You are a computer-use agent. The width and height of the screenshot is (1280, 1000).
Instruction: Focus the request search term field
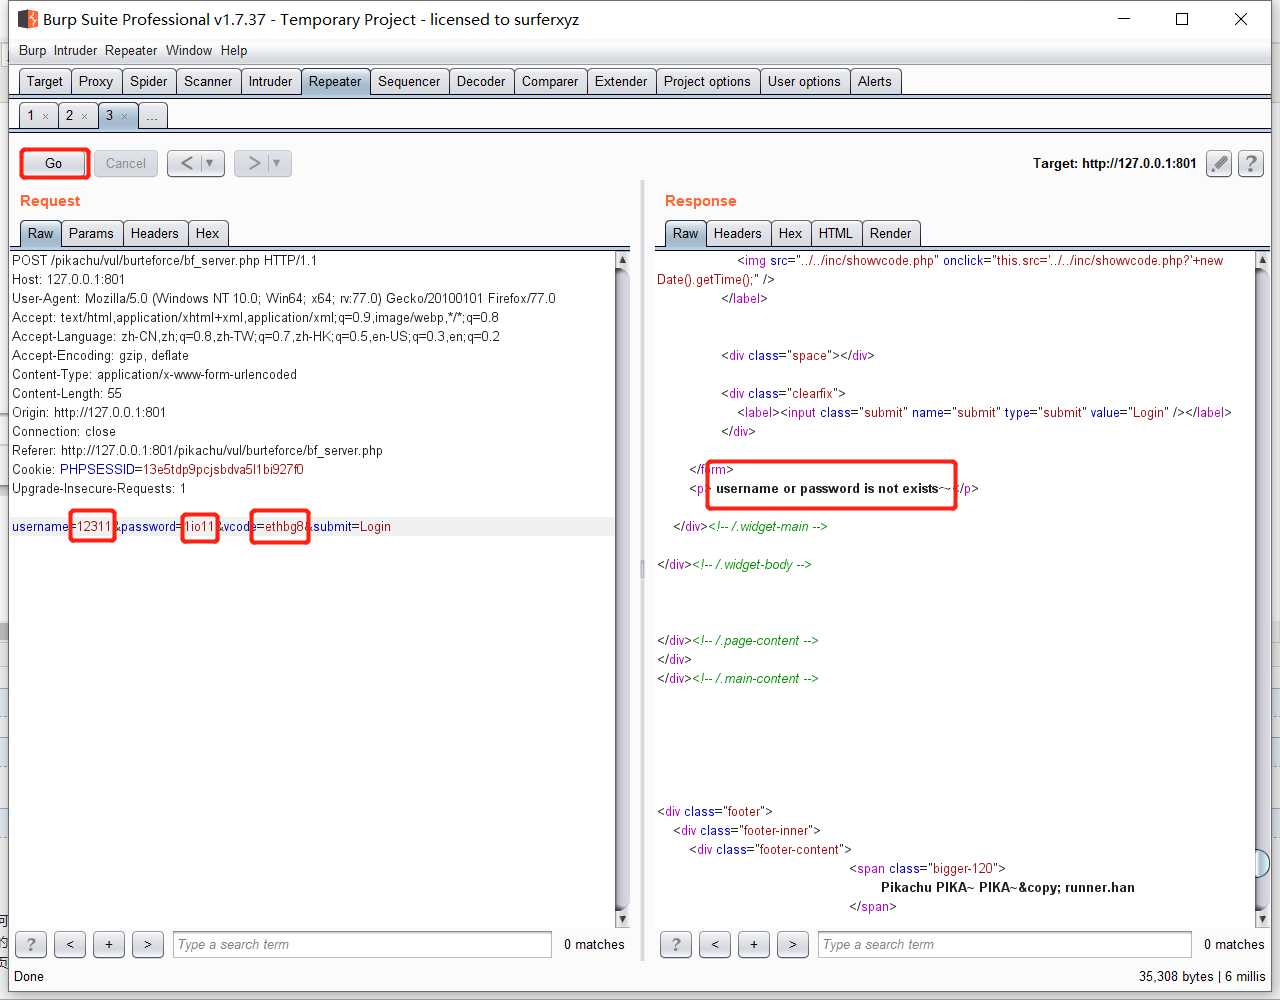[362, 944]
